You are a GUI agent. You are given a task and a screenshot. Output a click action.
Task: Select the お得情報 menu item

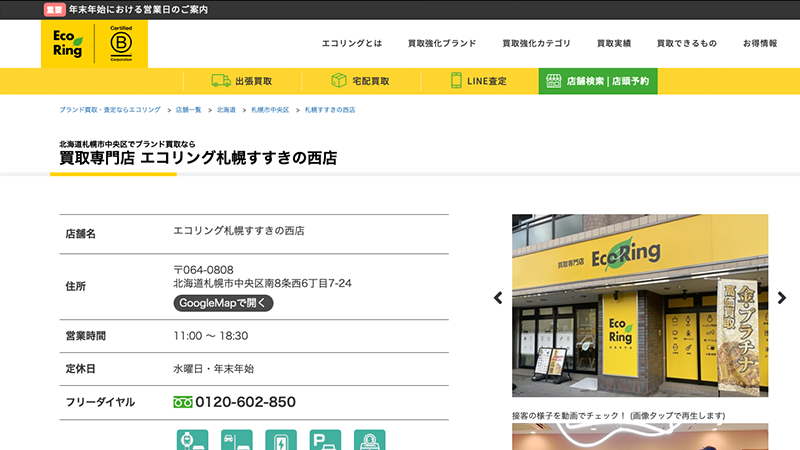(x=759, y=44)
